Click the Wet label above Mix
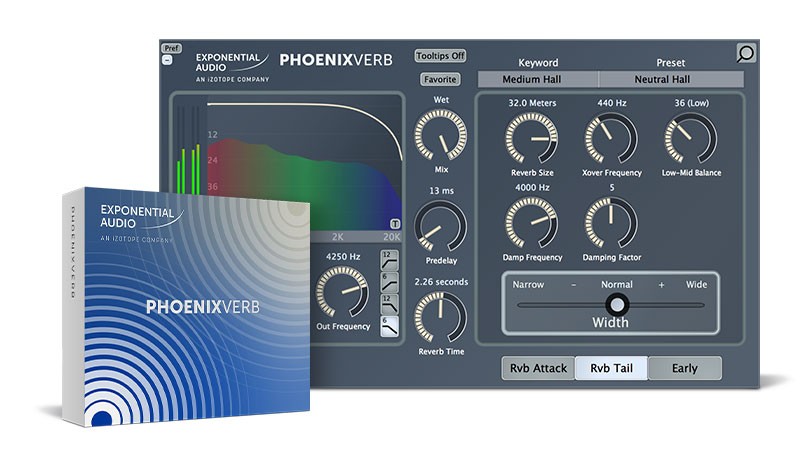Screen dimensions: 800x450 441,100
